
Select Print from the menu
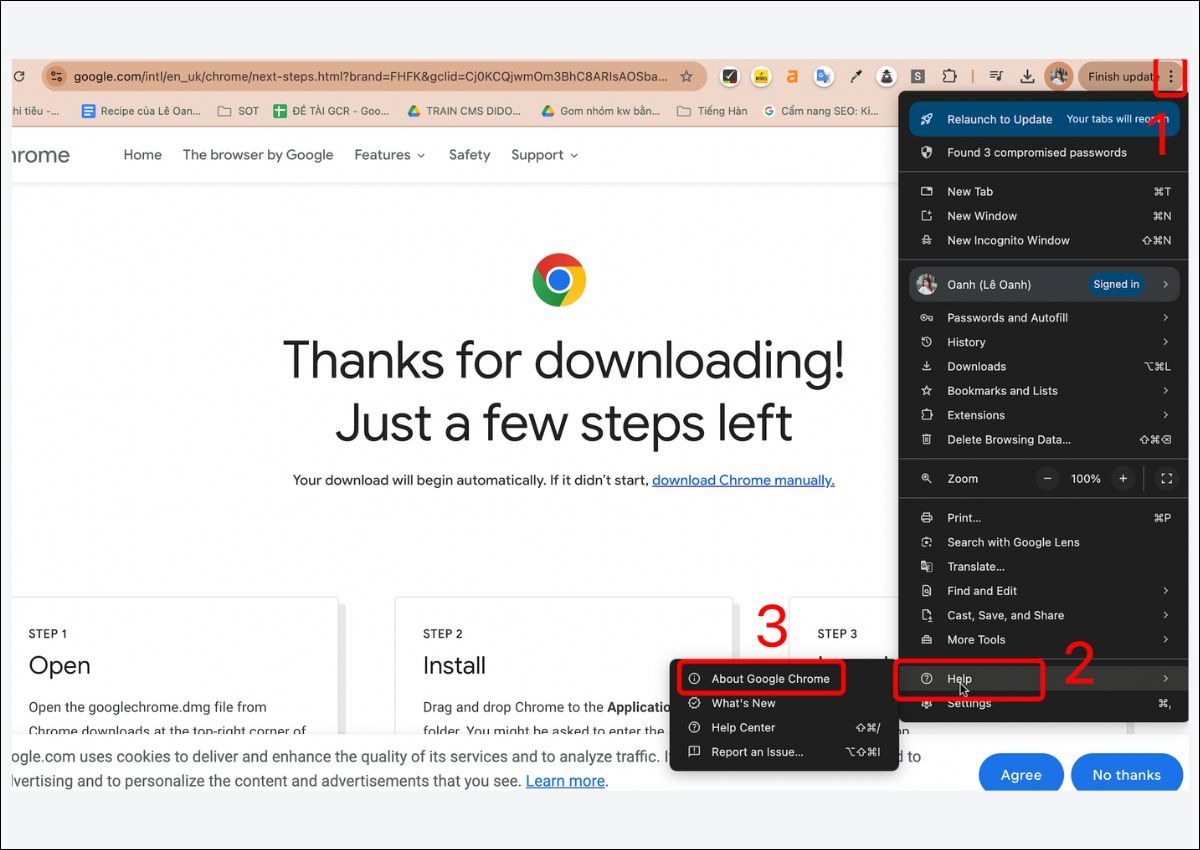(x=1044, y=518)
